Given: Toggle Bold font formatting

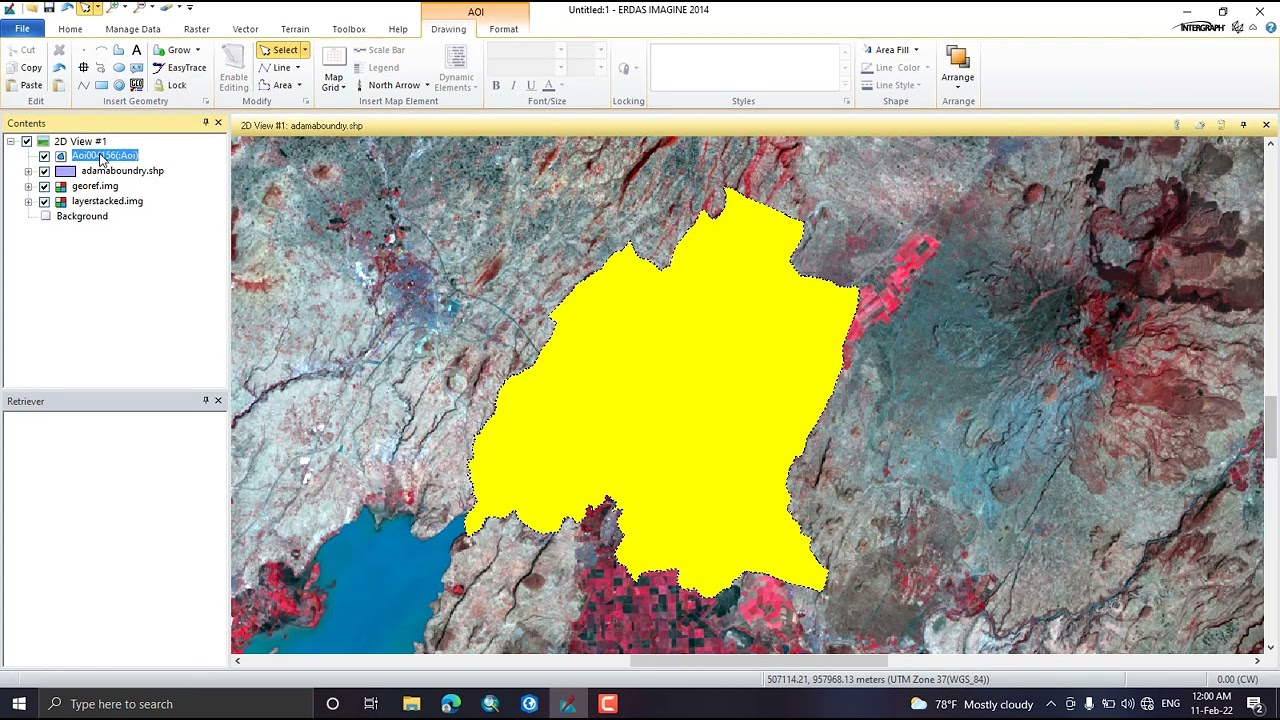Looking at the screenshot, I should (x=496, y=85).
